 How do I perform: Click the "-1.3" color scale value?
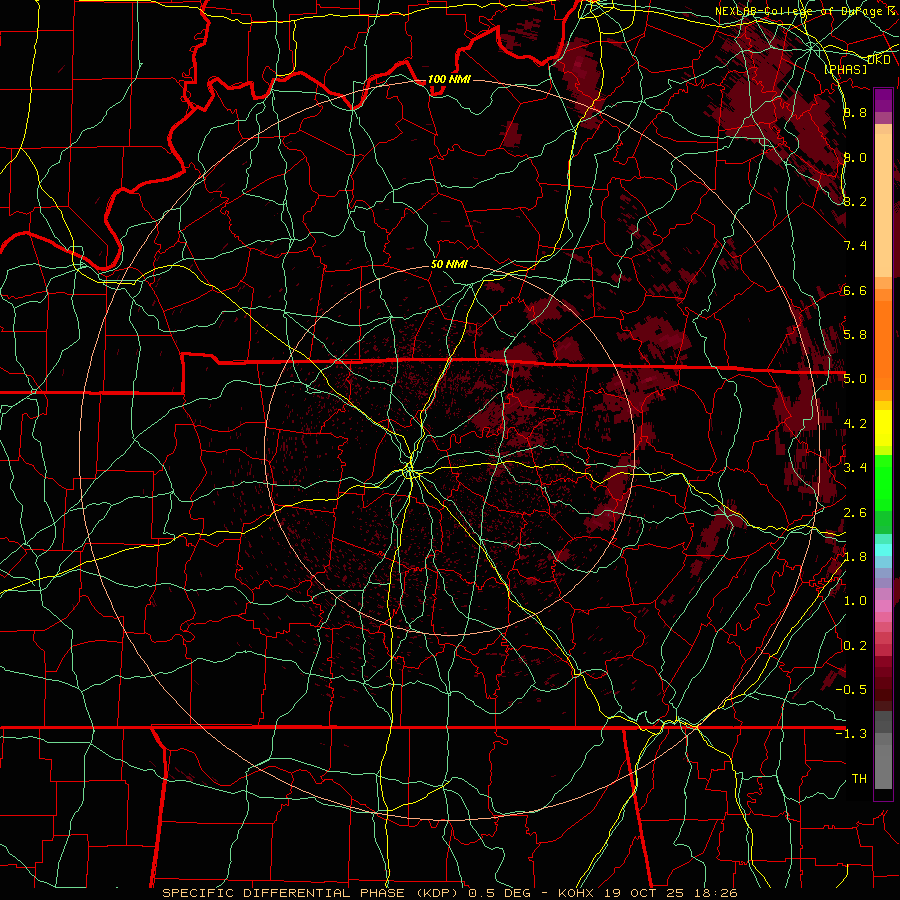851,734
